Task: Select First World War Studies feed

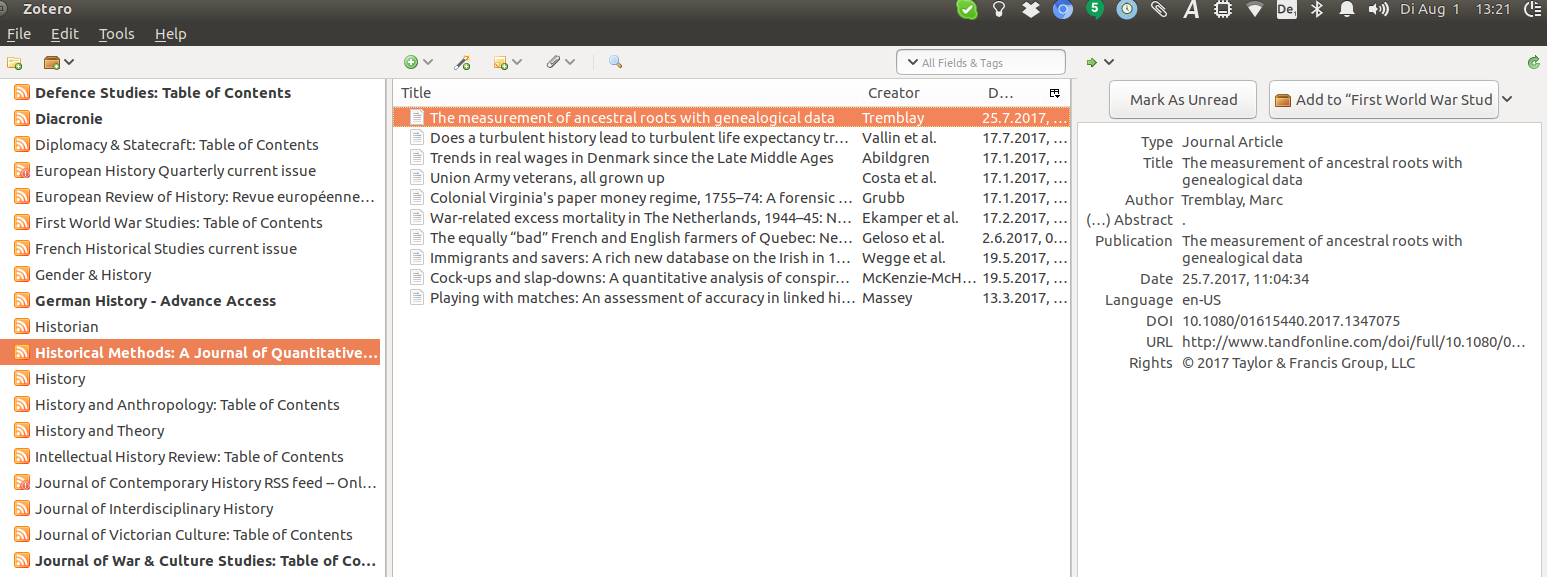Action: 190,223
